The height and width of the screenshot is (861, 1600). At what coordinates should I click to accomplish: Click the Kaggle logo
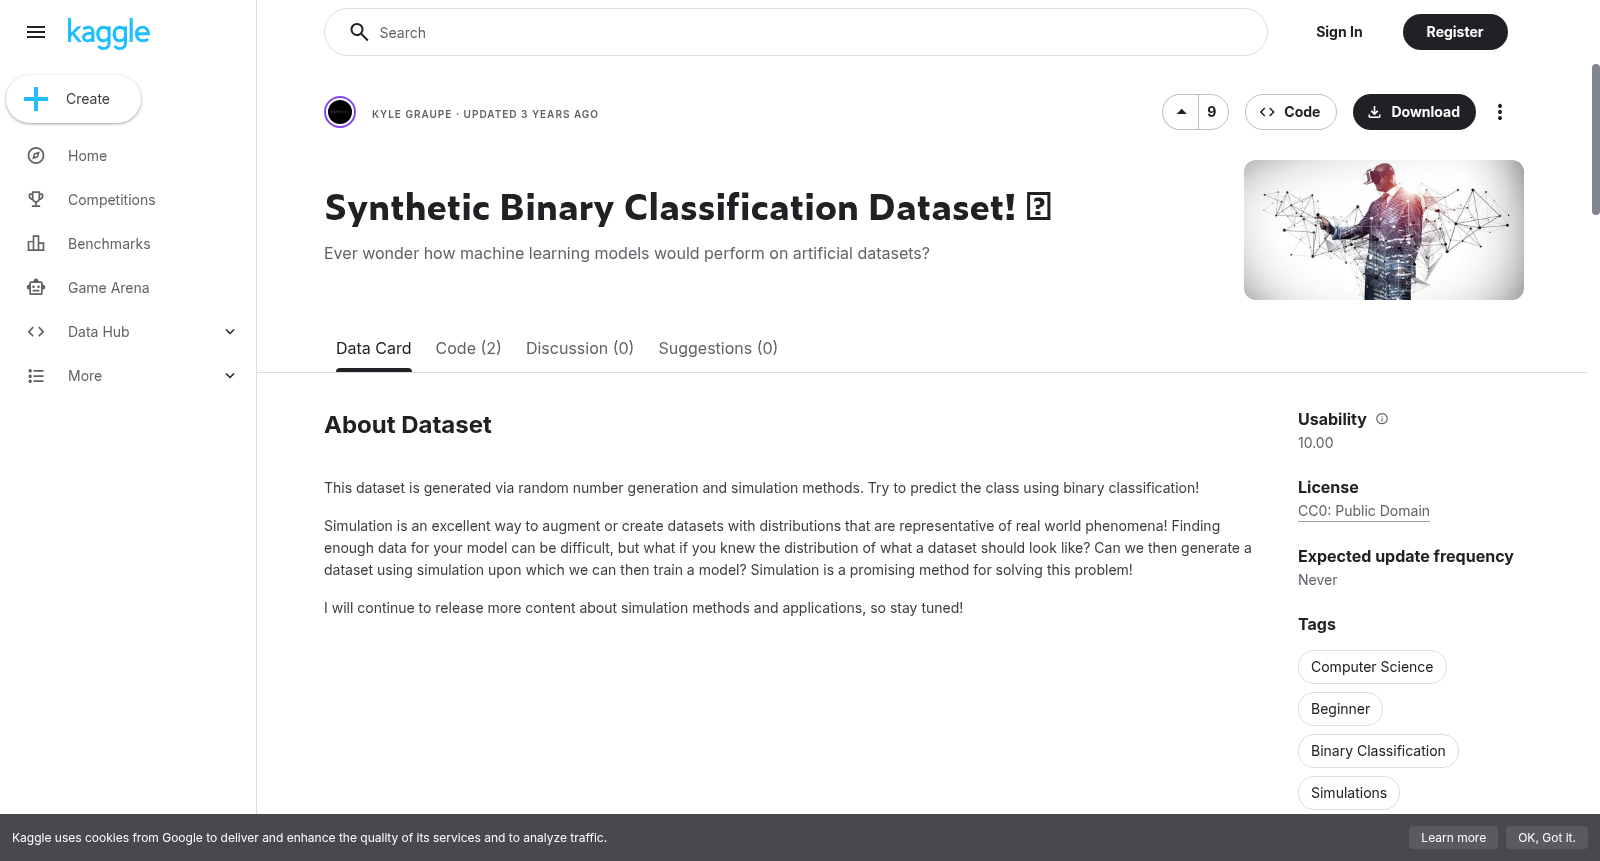[108, 33]
